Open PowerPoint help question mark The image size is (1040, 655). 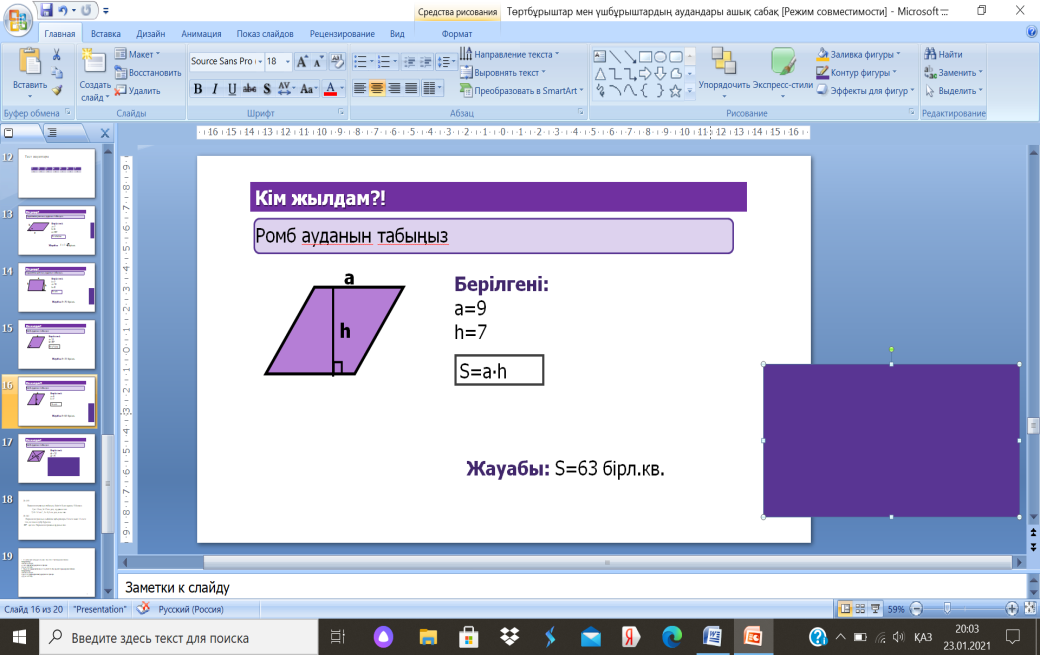[1031, 32]
